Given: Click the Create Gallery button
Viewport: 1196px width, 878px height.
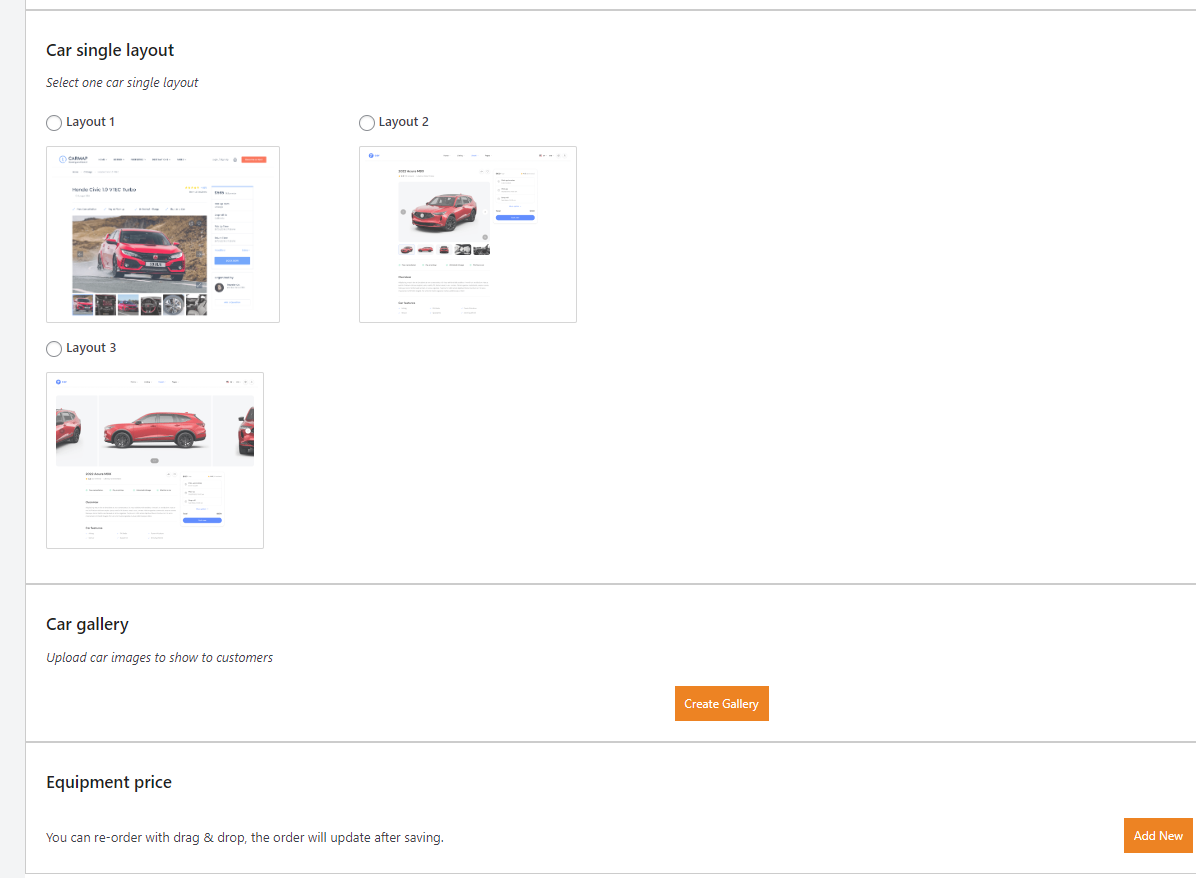Looking at the screenshot, I should [721, 703].
